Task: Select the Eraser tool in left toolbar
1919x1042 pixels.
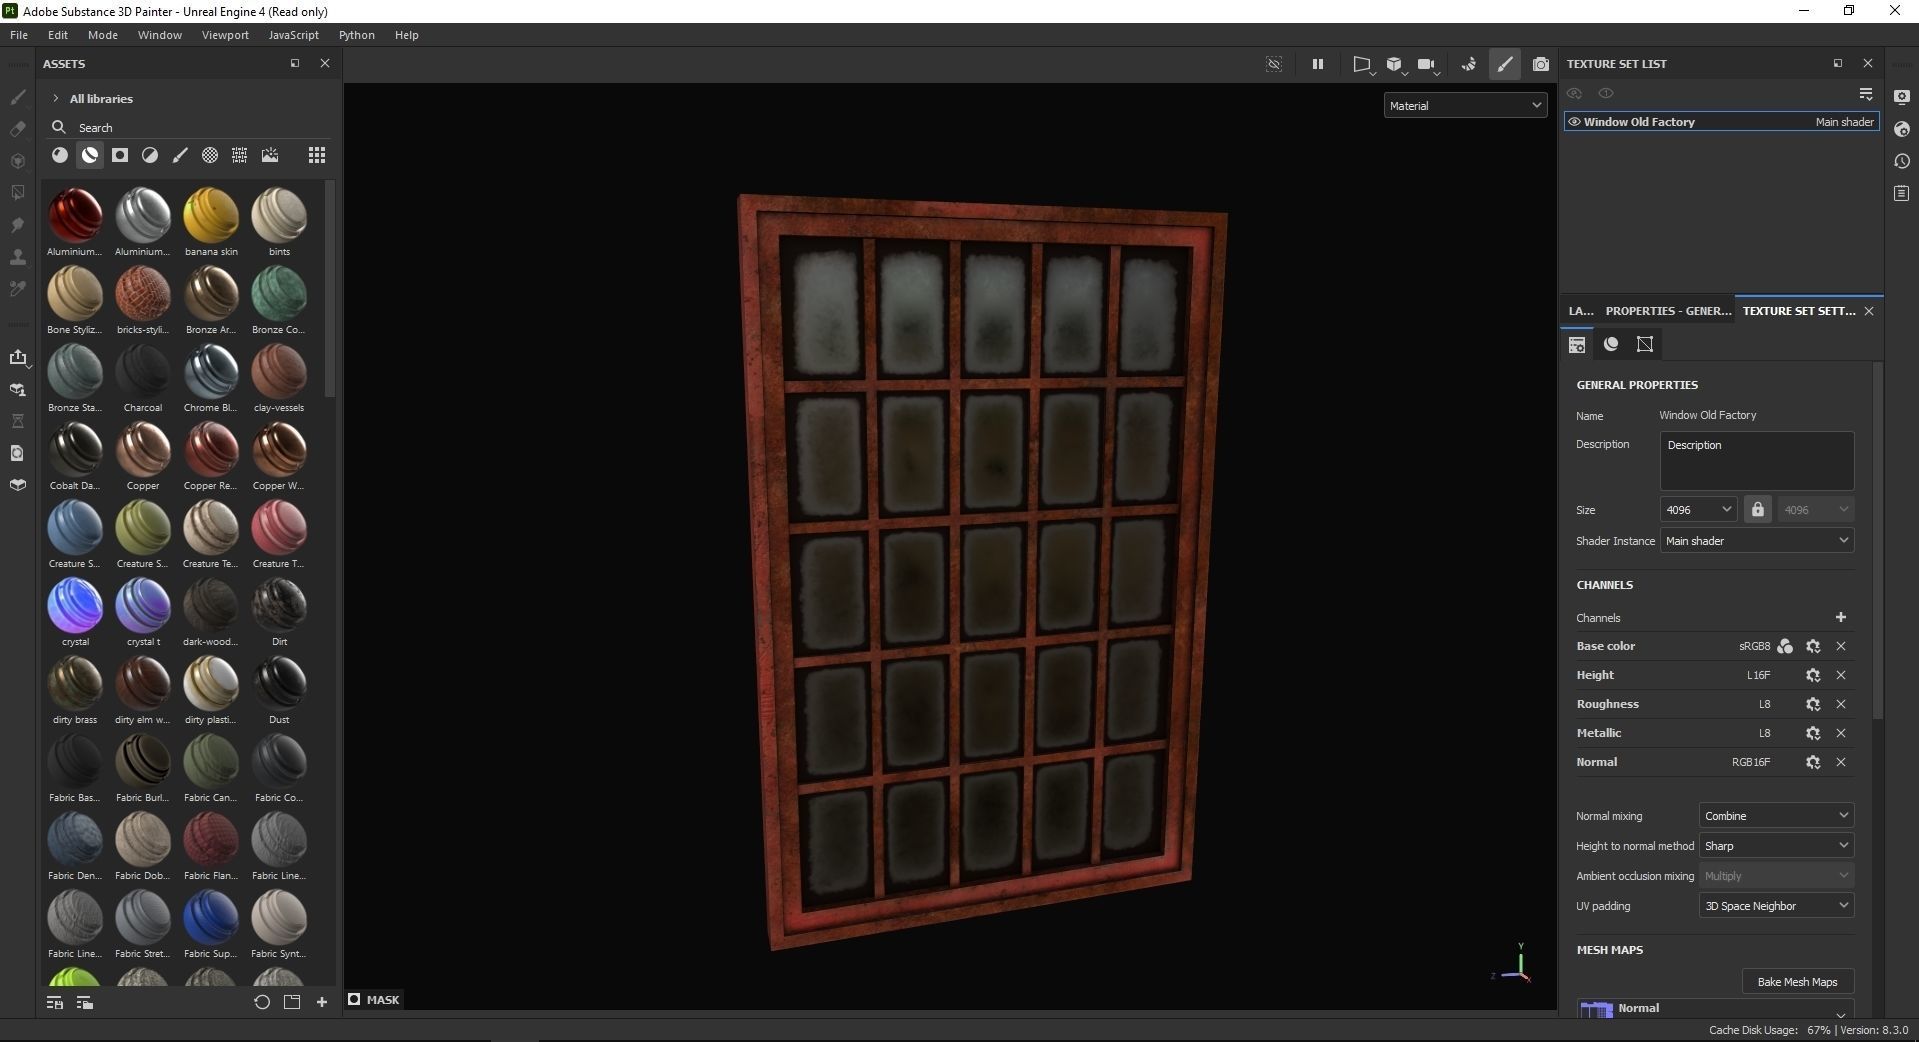Action: (x=18, y=129)
